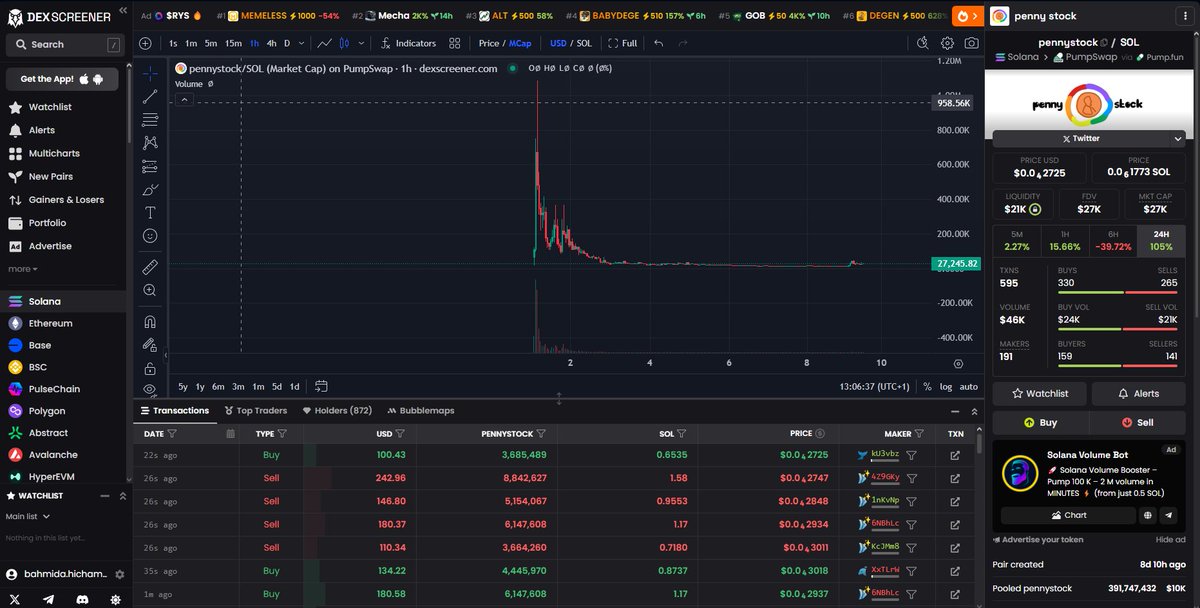Open the Twitter link for pennystock
Image resolution: width=1200 pixels, height=608 pixels.
(x=1080, y=139)
